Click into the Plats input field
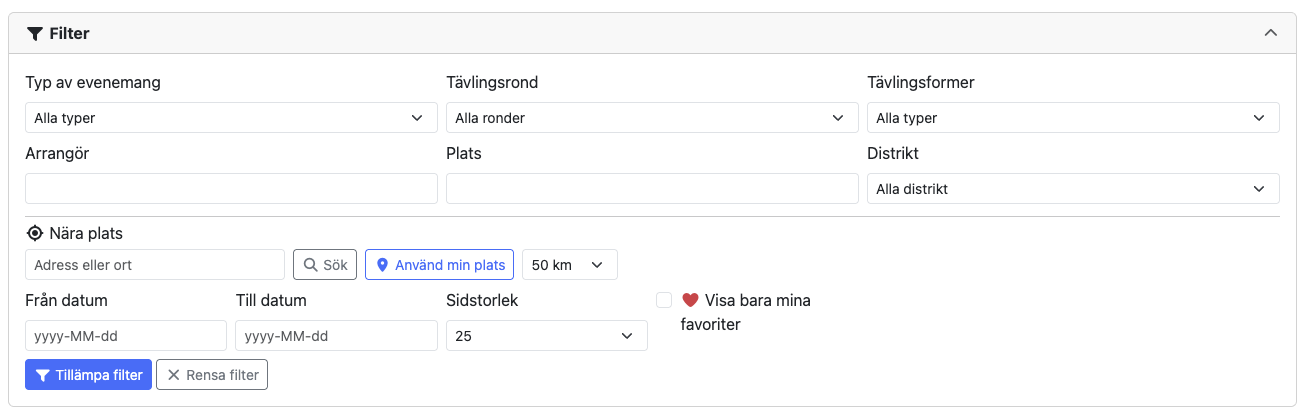Screen dimensions: 1306x415 coord(651,189)
